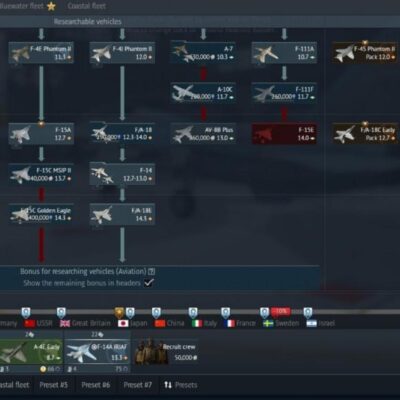
Task: Select Preset #6
Action: point(96,385)
